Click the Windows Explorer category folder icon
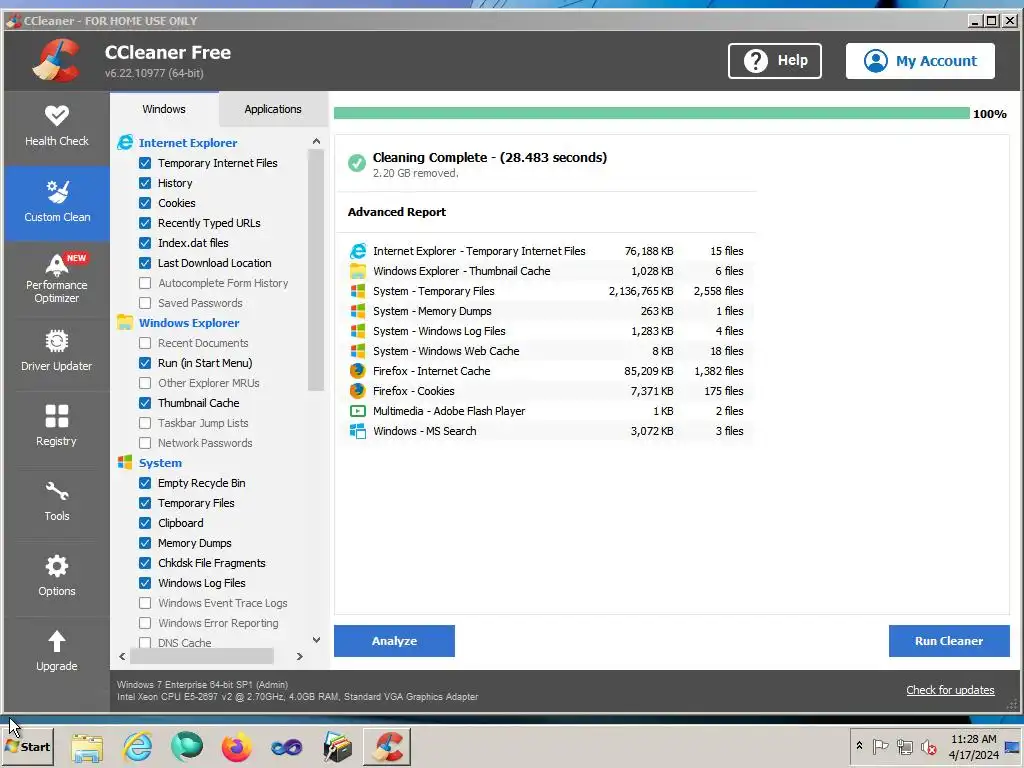This screenshot has height=768, width=1024. (x=125, y=323)
